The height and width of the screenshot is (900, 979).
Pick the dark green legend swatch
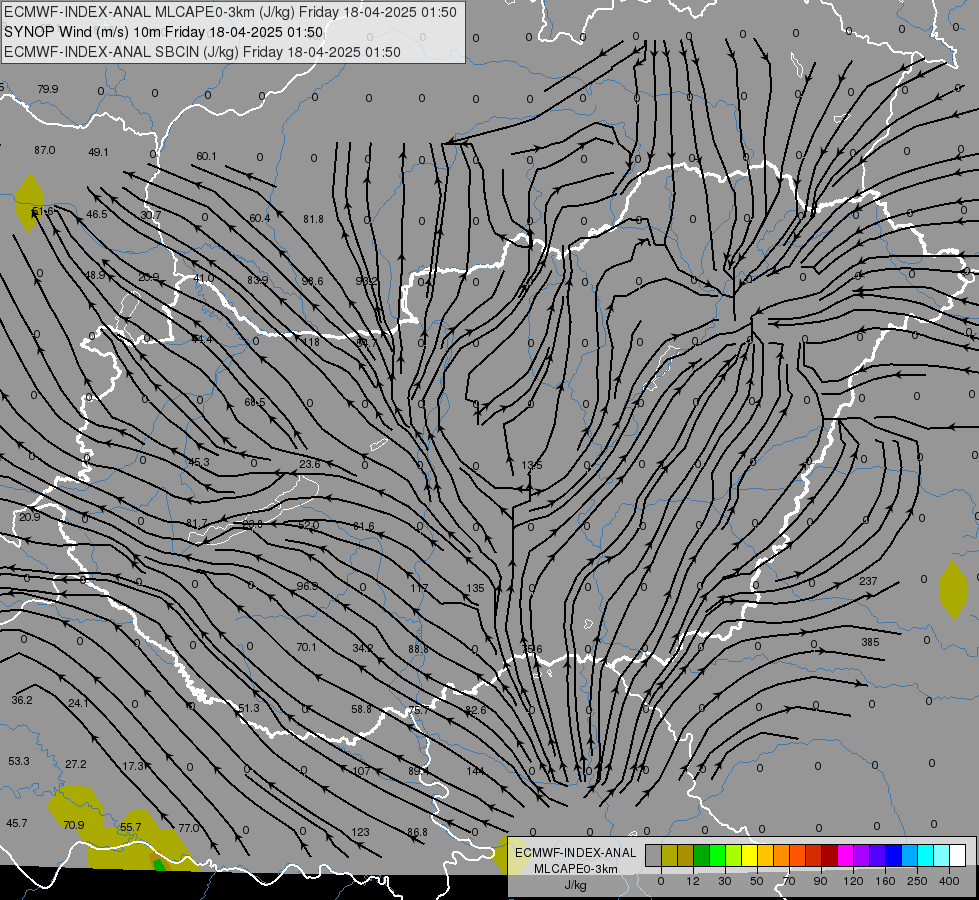click(701, 855)
